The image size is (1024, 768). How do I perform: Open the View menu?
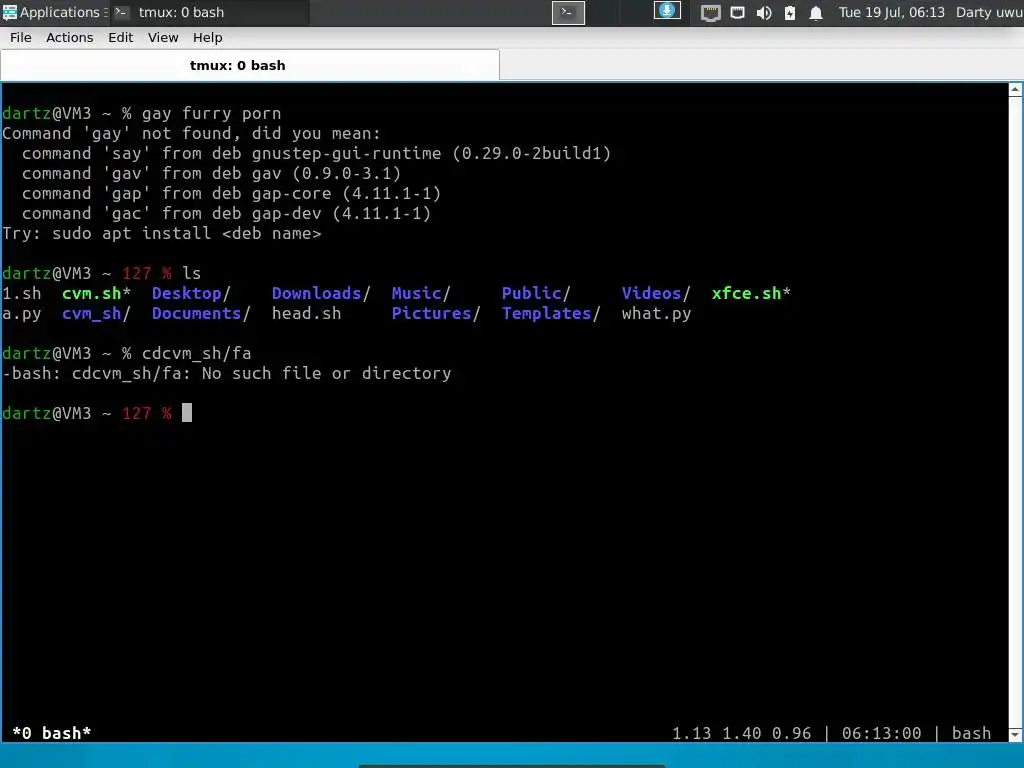(163, 37)
